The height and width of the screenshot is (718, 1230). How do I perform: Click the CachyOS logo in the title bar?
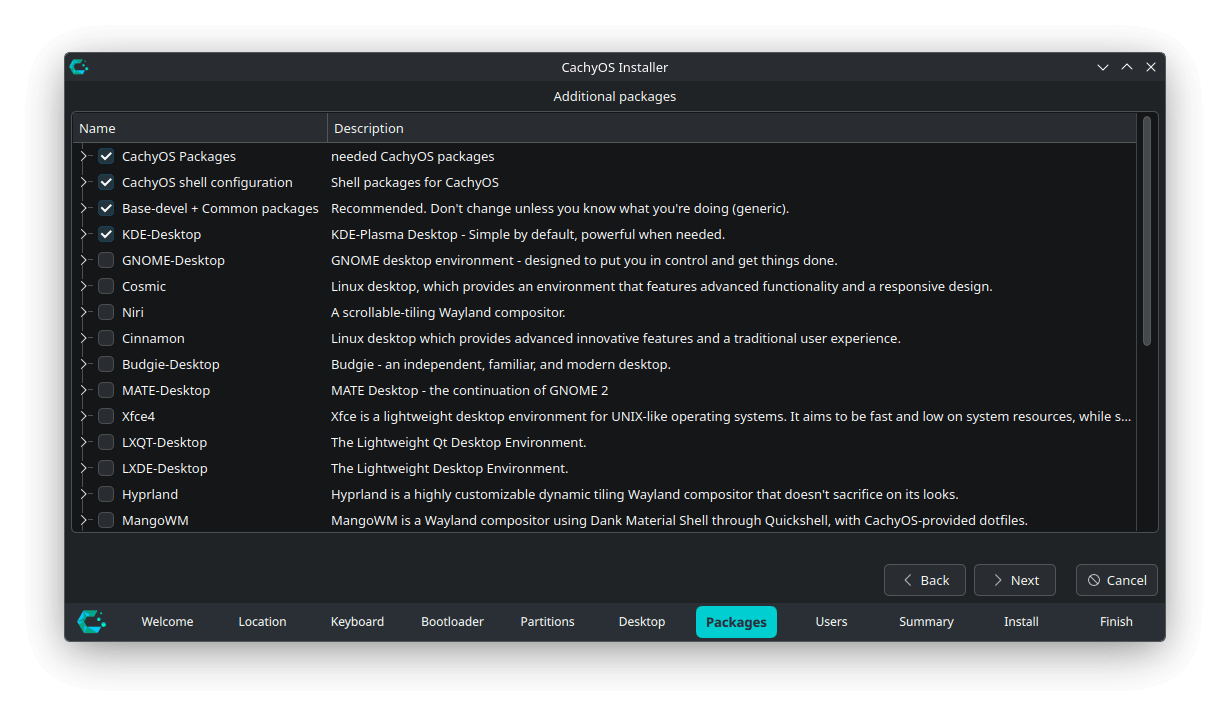coord(79,67)
